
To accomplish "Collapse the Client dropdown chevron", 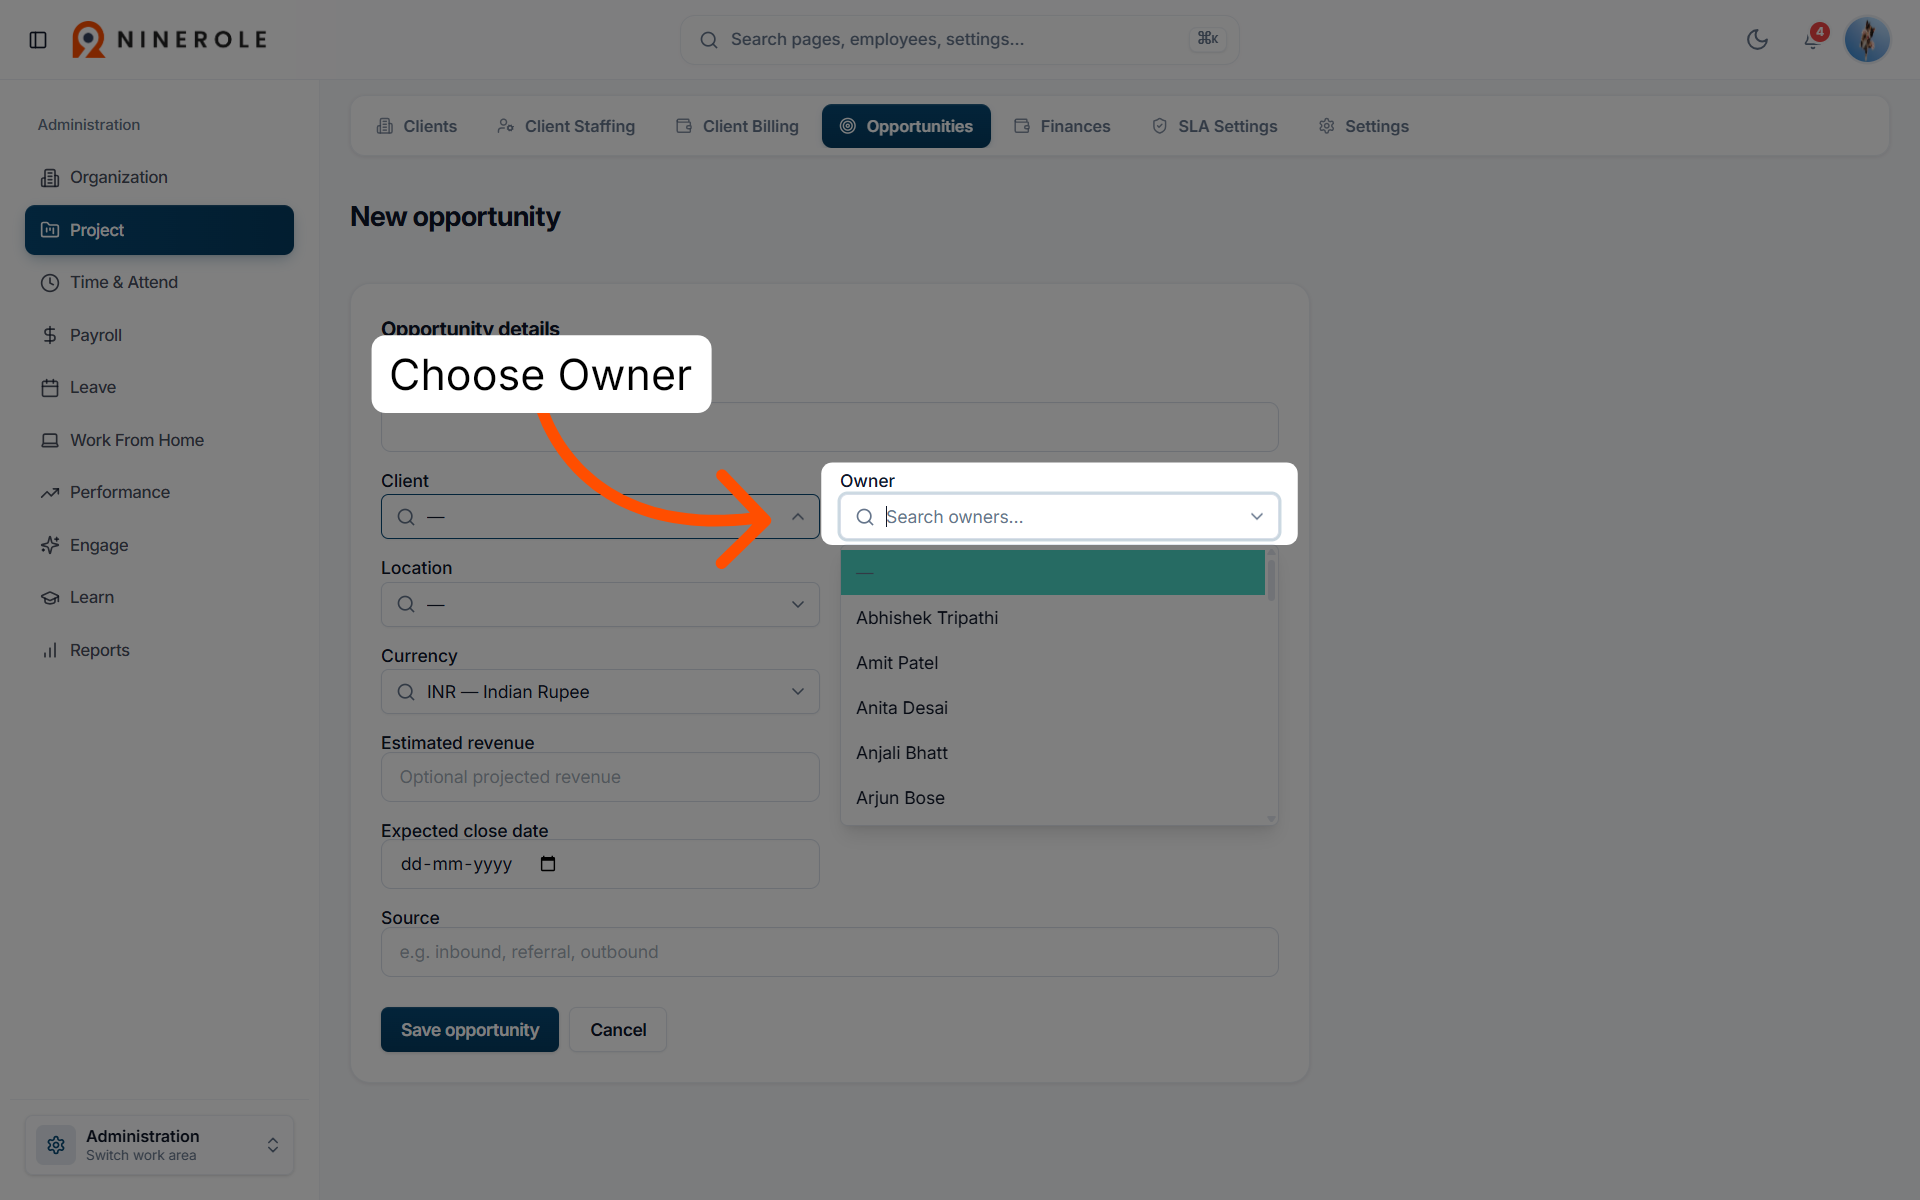I will [798, 517].
